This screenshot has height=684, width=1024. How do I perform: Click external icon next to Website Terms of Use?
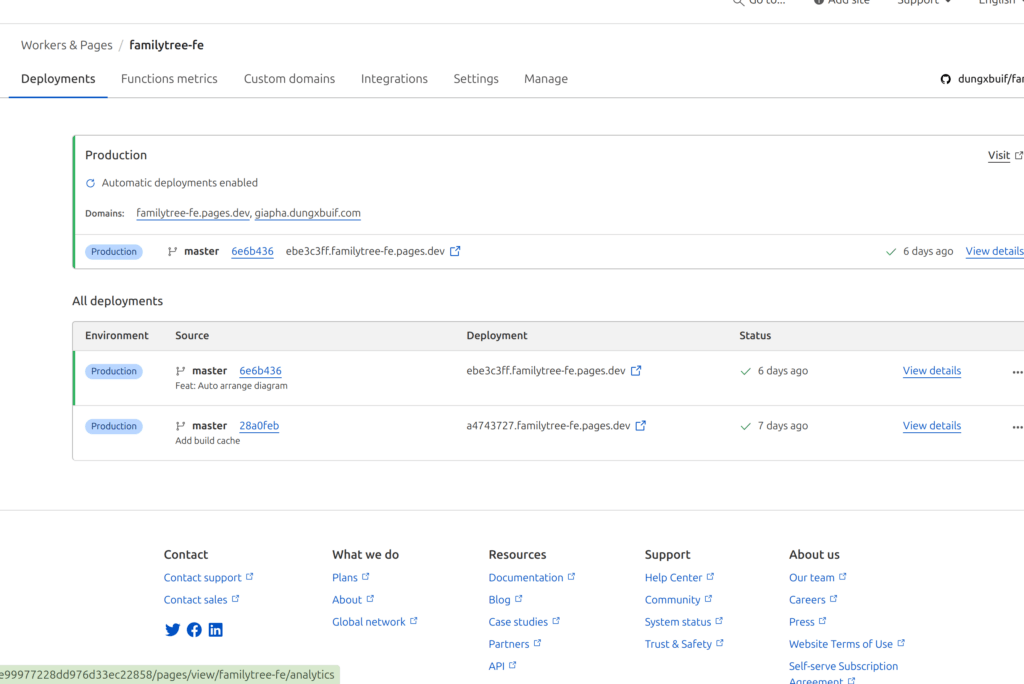tap(901, 643)
